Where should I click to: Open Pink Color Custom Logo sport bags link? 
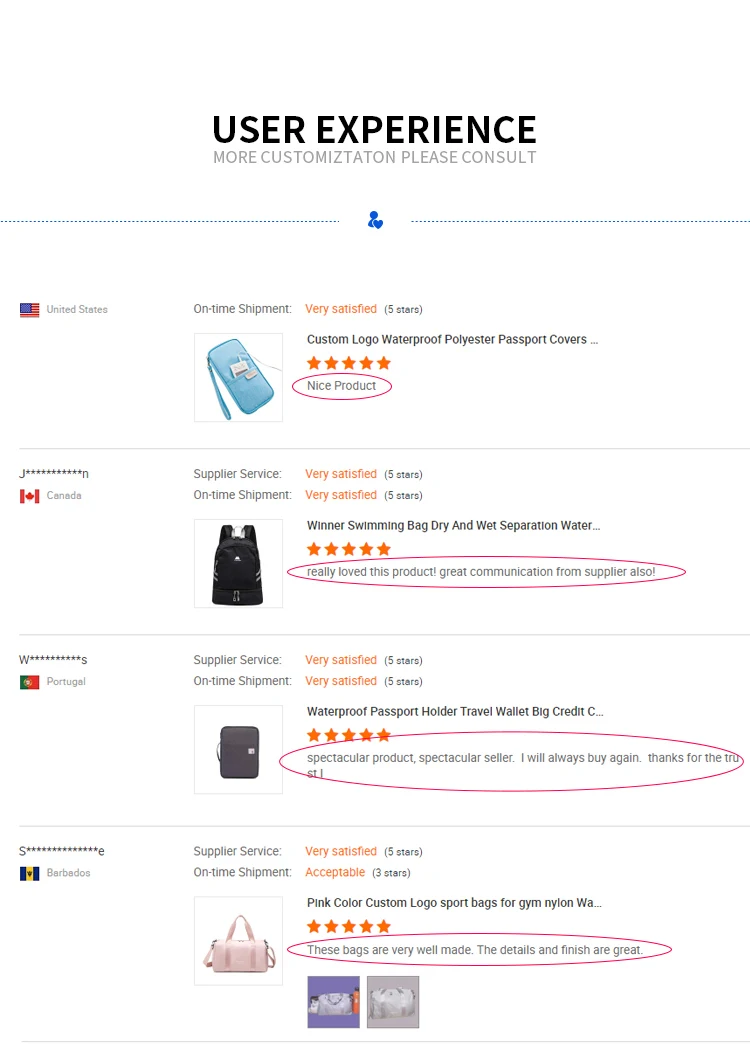454,903
